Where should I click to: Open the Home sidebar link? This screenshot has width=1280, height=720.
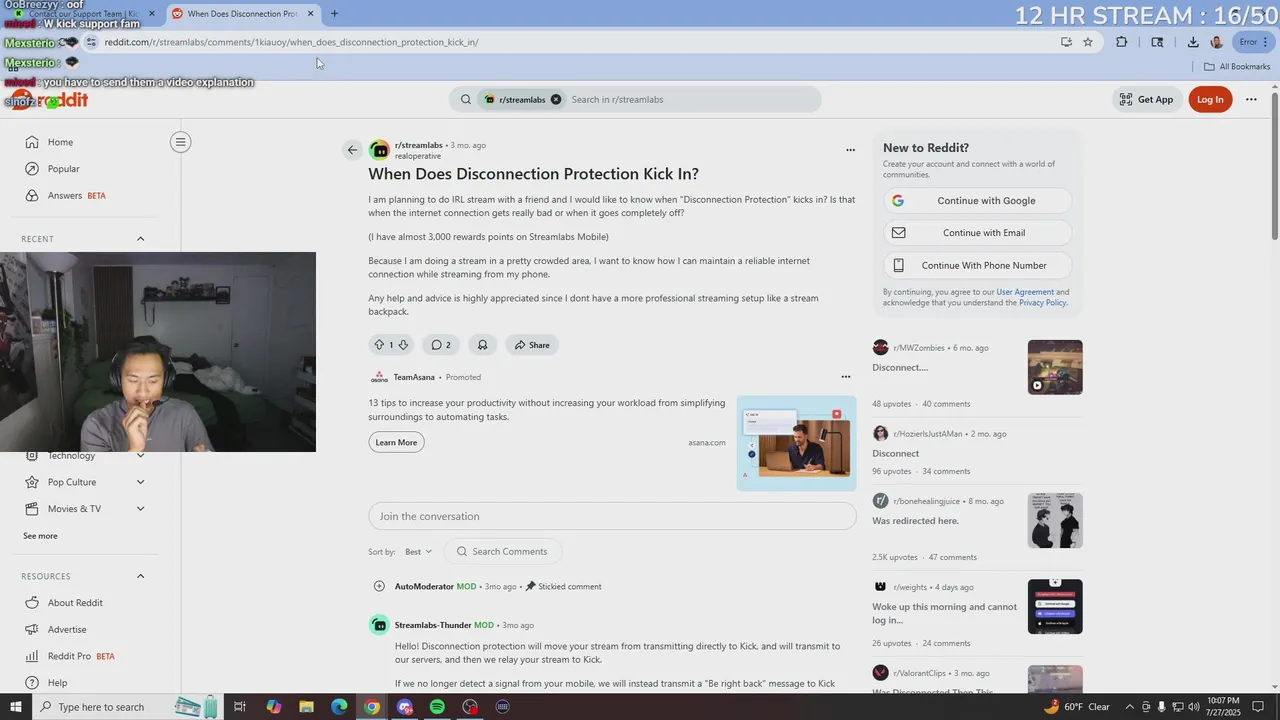click(60, 142)
